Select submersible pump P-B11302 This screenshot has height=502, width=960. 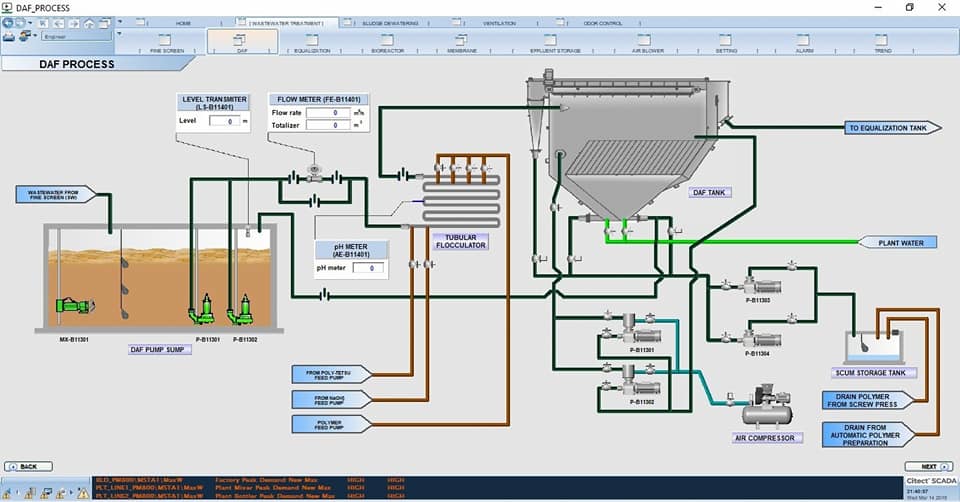[240, 309]
